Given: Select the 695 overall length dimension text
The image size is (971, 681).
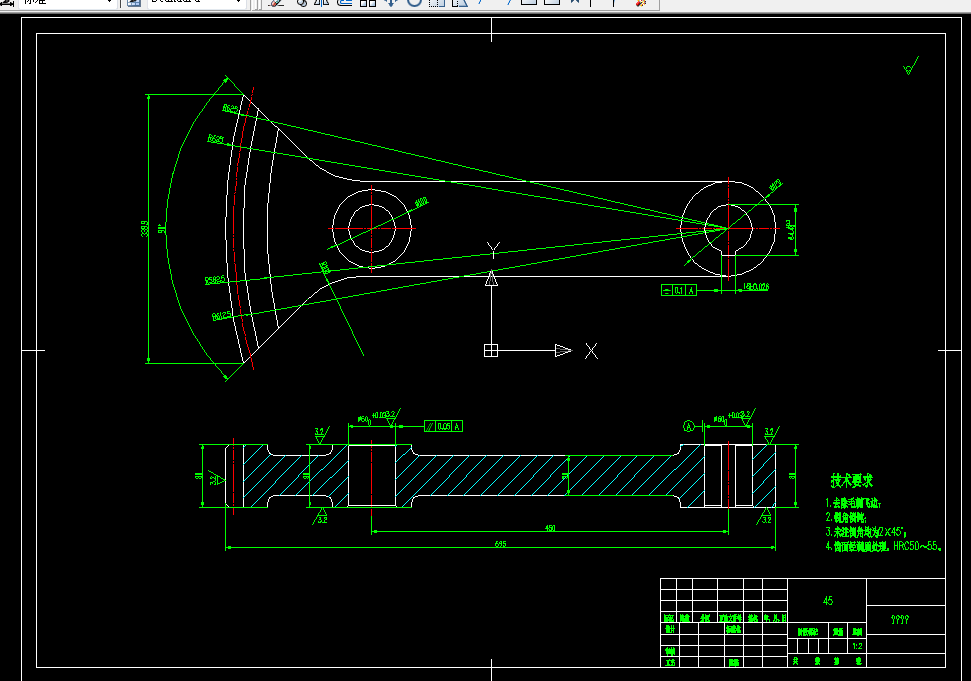Looking at the screenshot, I should [500, 544].
